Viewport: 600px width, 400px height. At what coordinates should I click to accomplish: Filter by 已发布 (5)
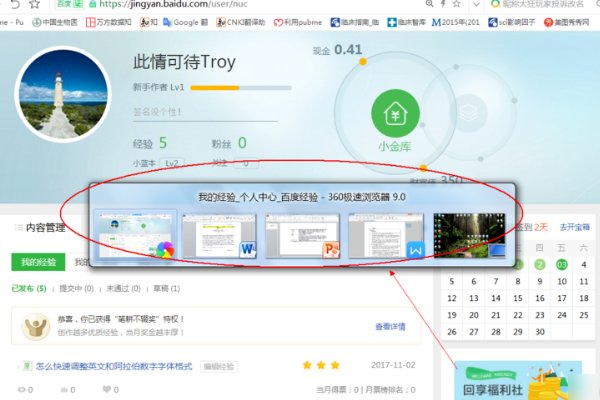(x=29, y=289)
